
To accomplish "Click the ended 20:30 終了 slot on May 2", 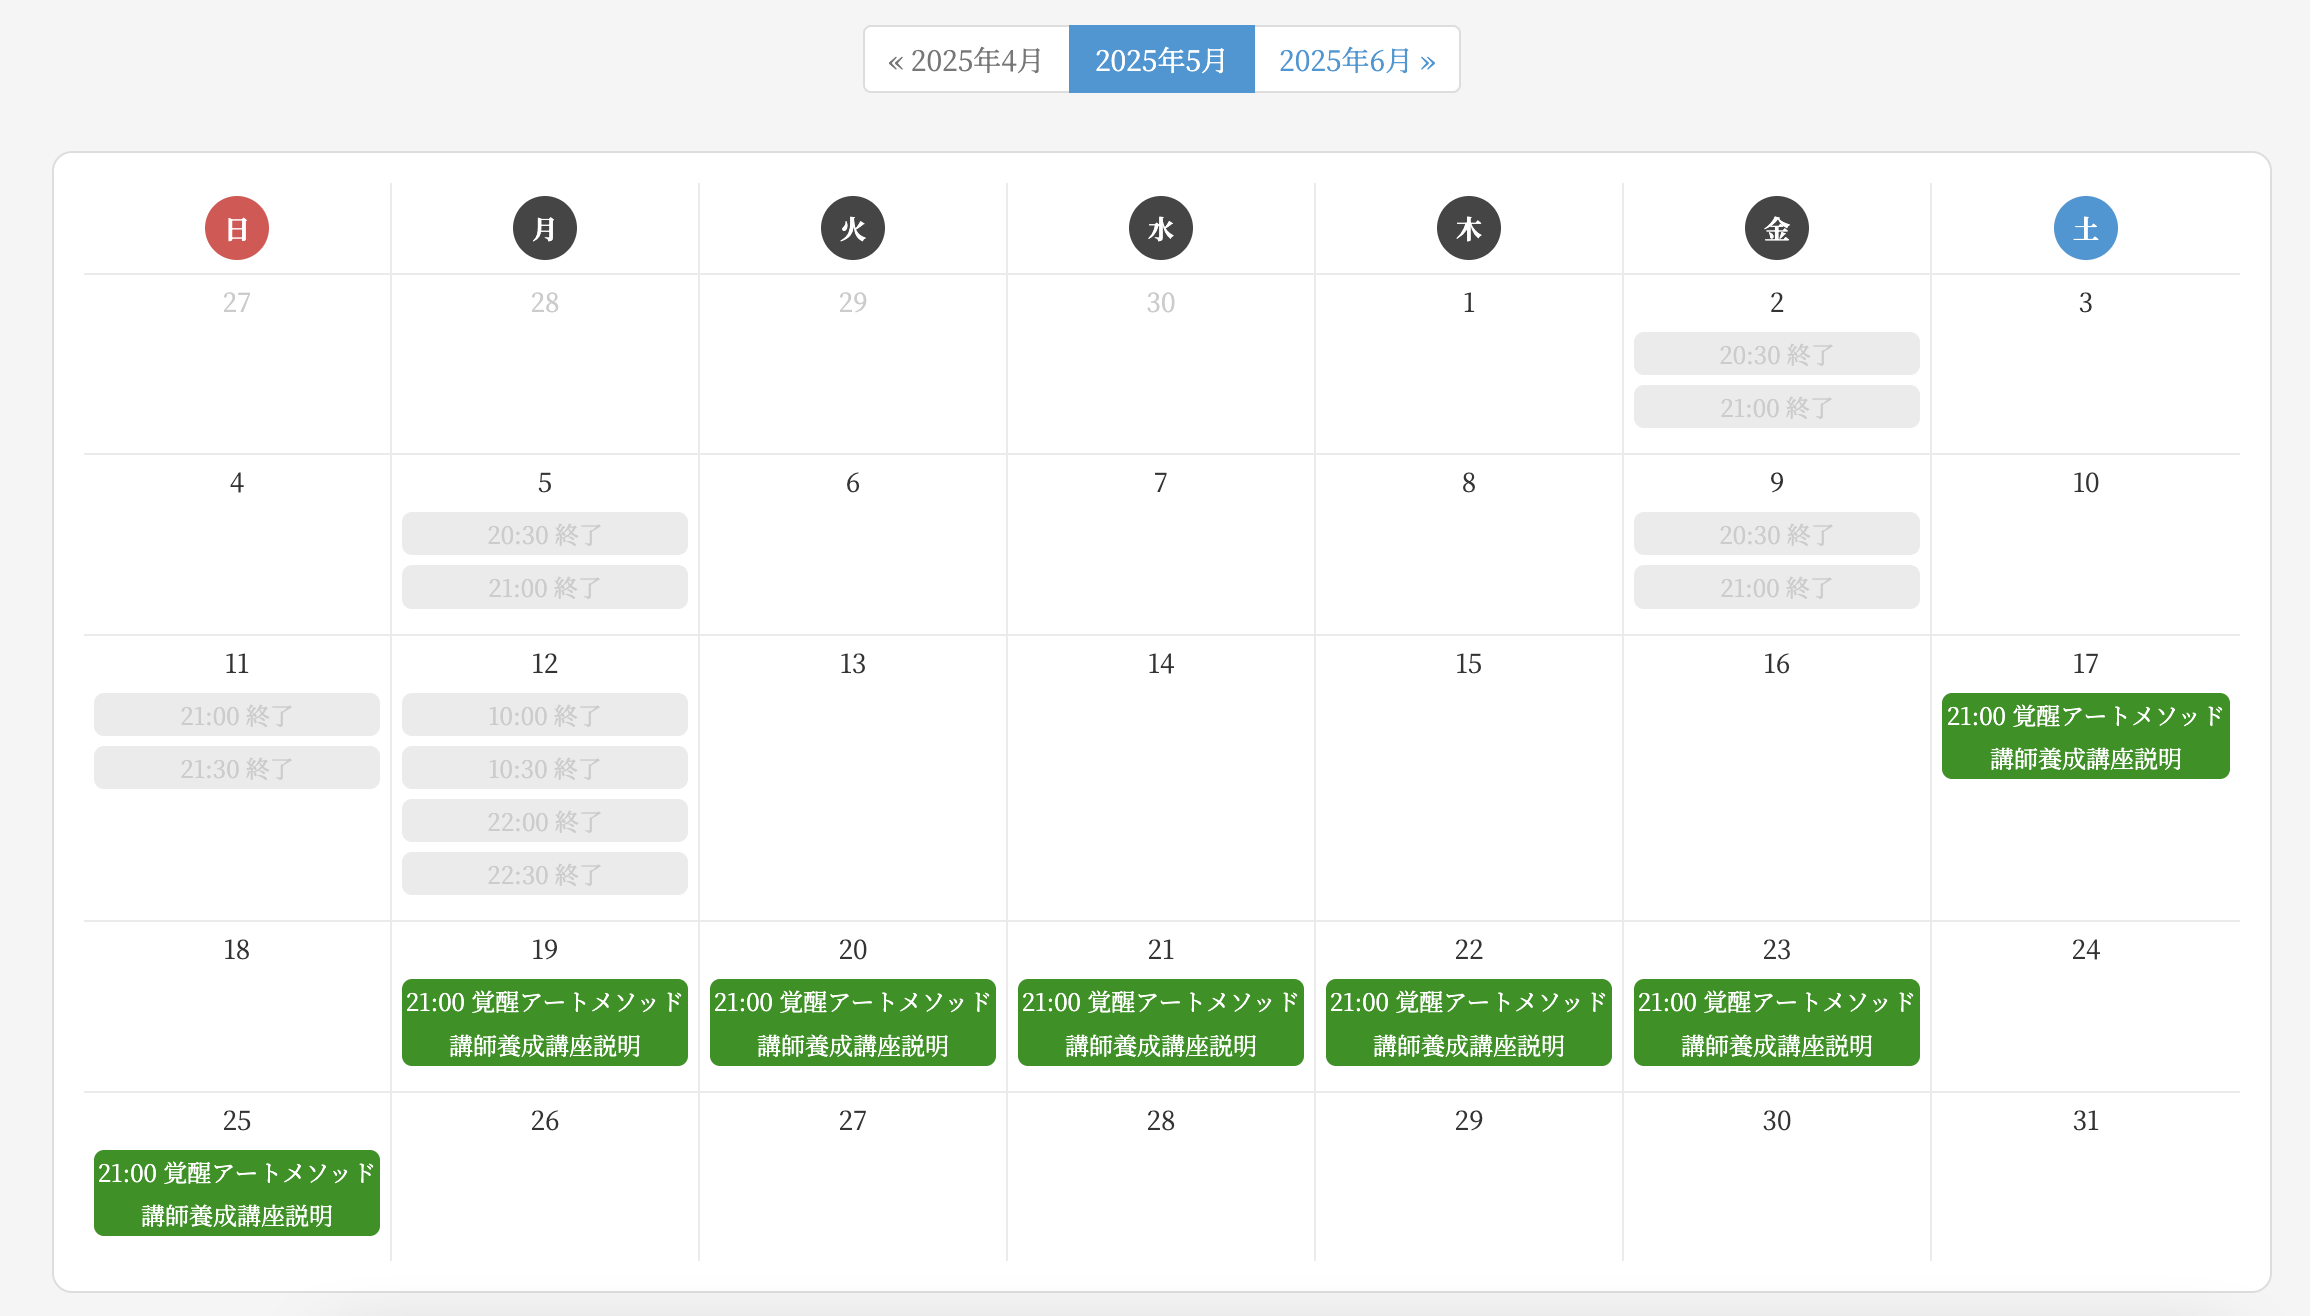I will 1777,354.
